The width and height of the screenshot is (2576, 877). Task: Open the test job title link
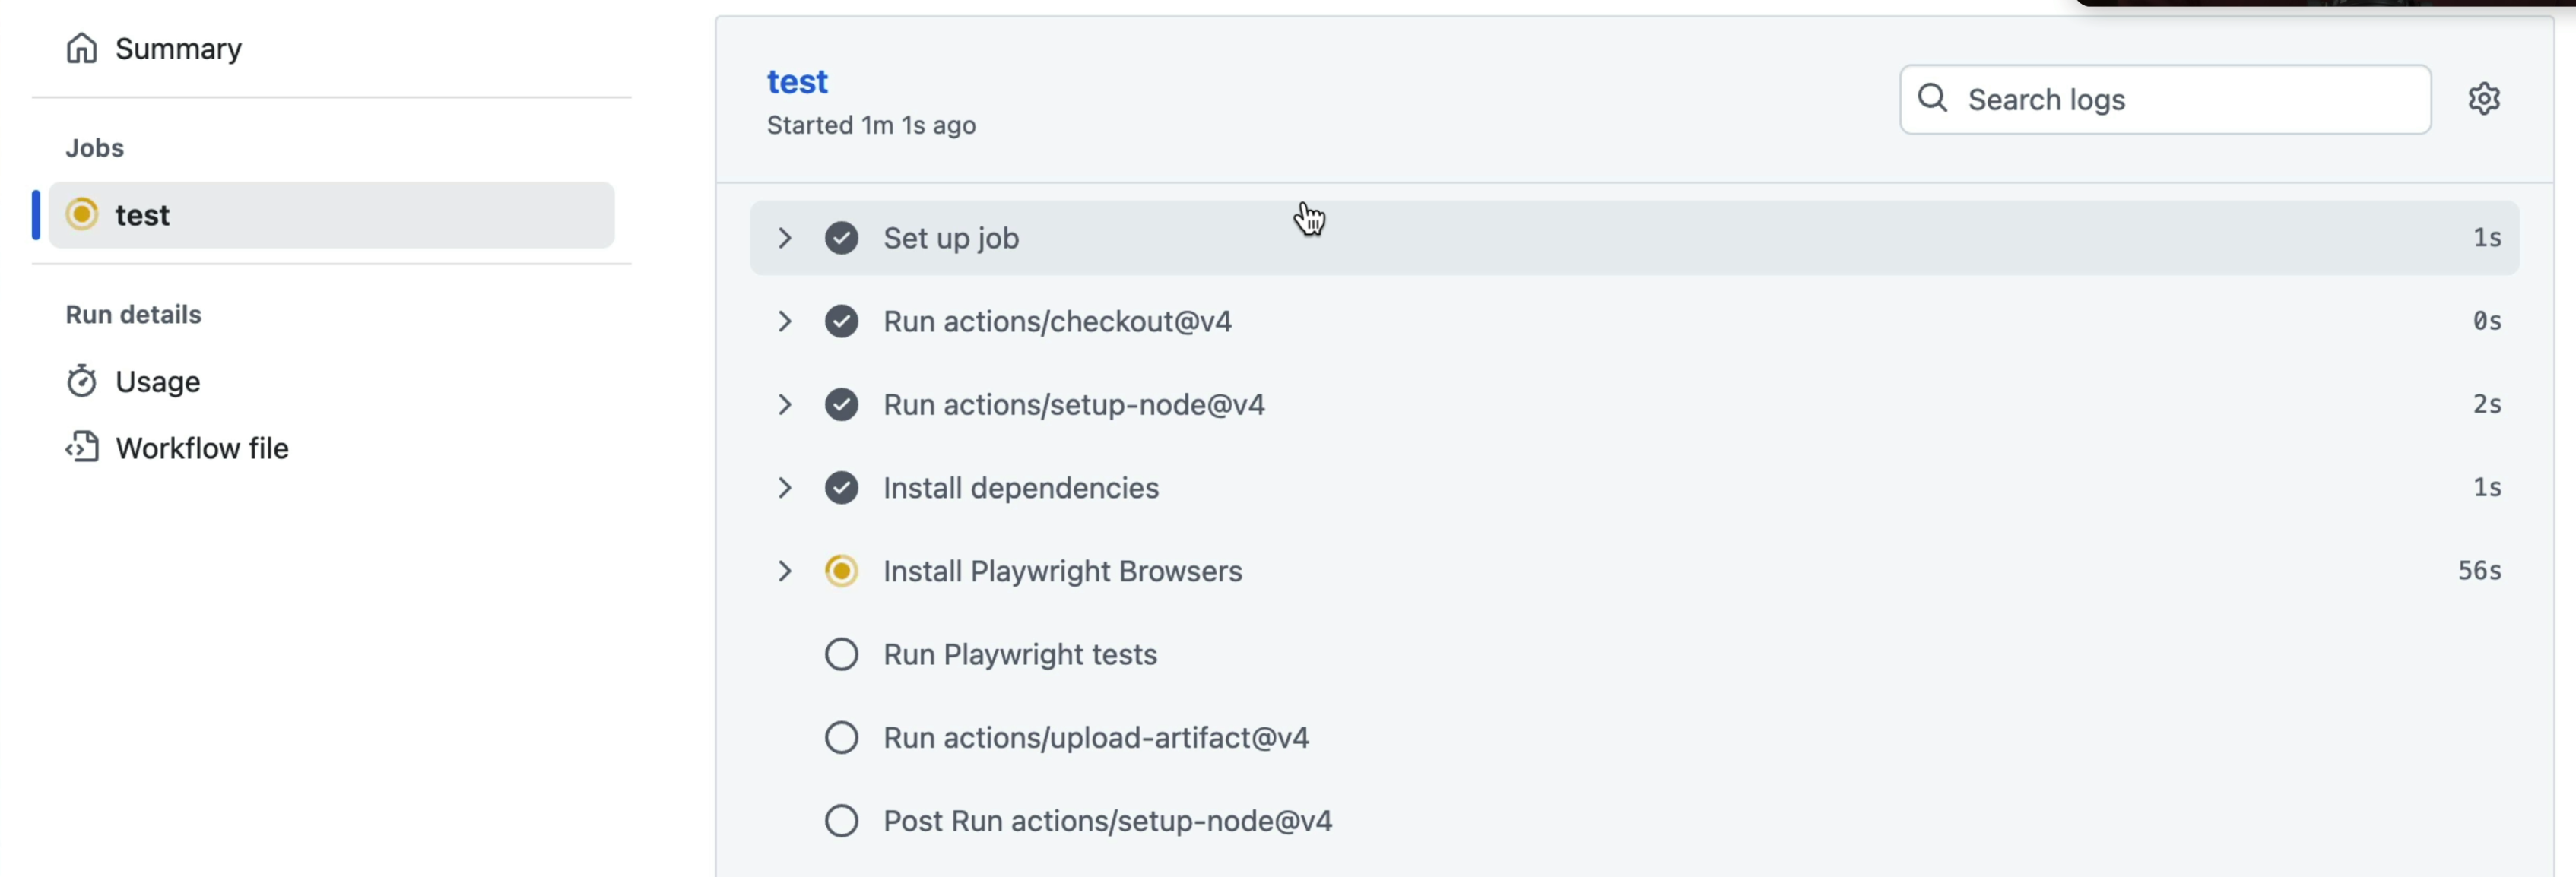coord(797,81)
